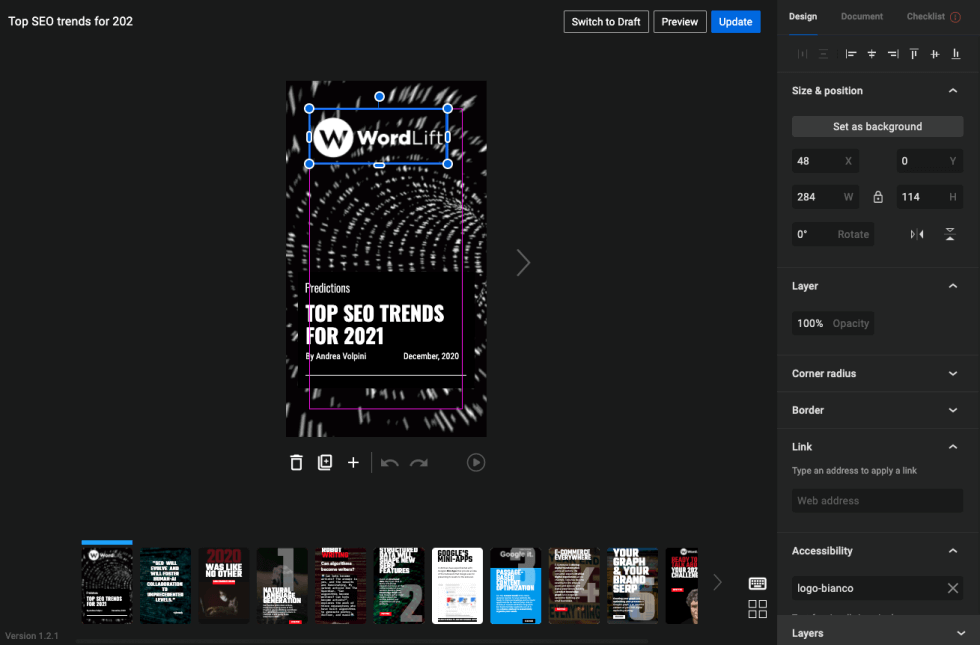Screen dimensions: 980x645
Task: Distribute selected elements vertically
Action: point(823,54)
